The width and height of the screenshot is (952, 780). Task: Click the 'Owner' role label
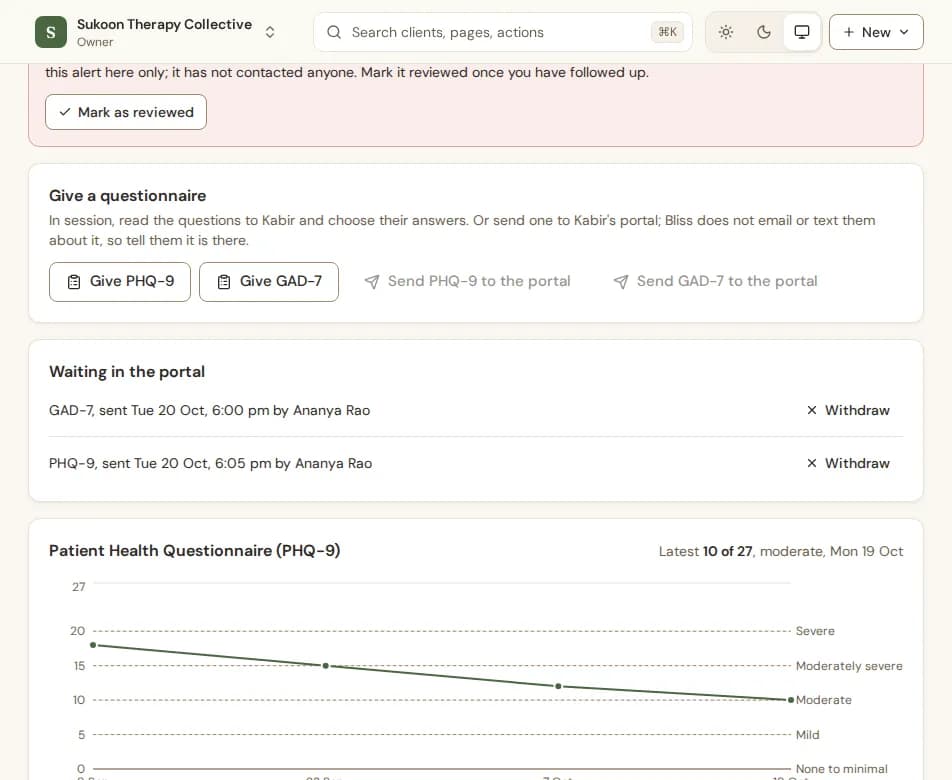point(95,42)
